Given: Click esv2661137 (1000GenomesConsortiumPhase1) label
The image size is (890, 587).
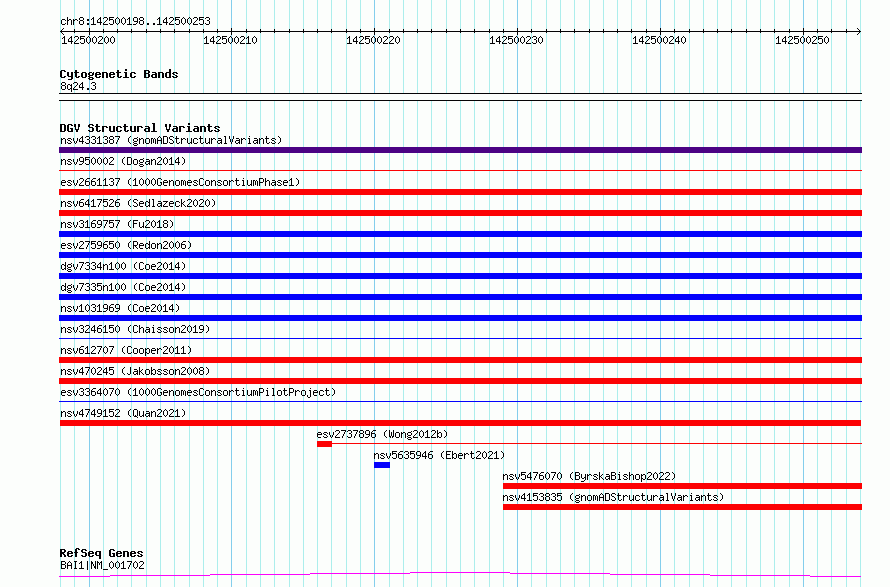Looking at the screenshot, I should (x=180, y=182).
